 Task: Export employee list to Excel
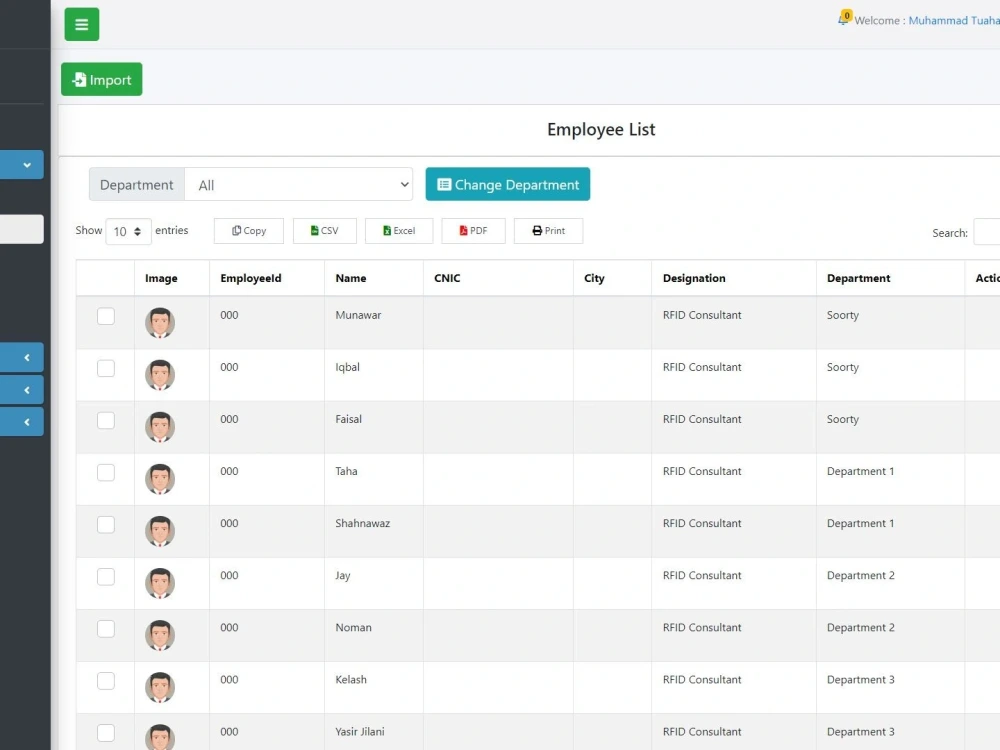[398, 230]
